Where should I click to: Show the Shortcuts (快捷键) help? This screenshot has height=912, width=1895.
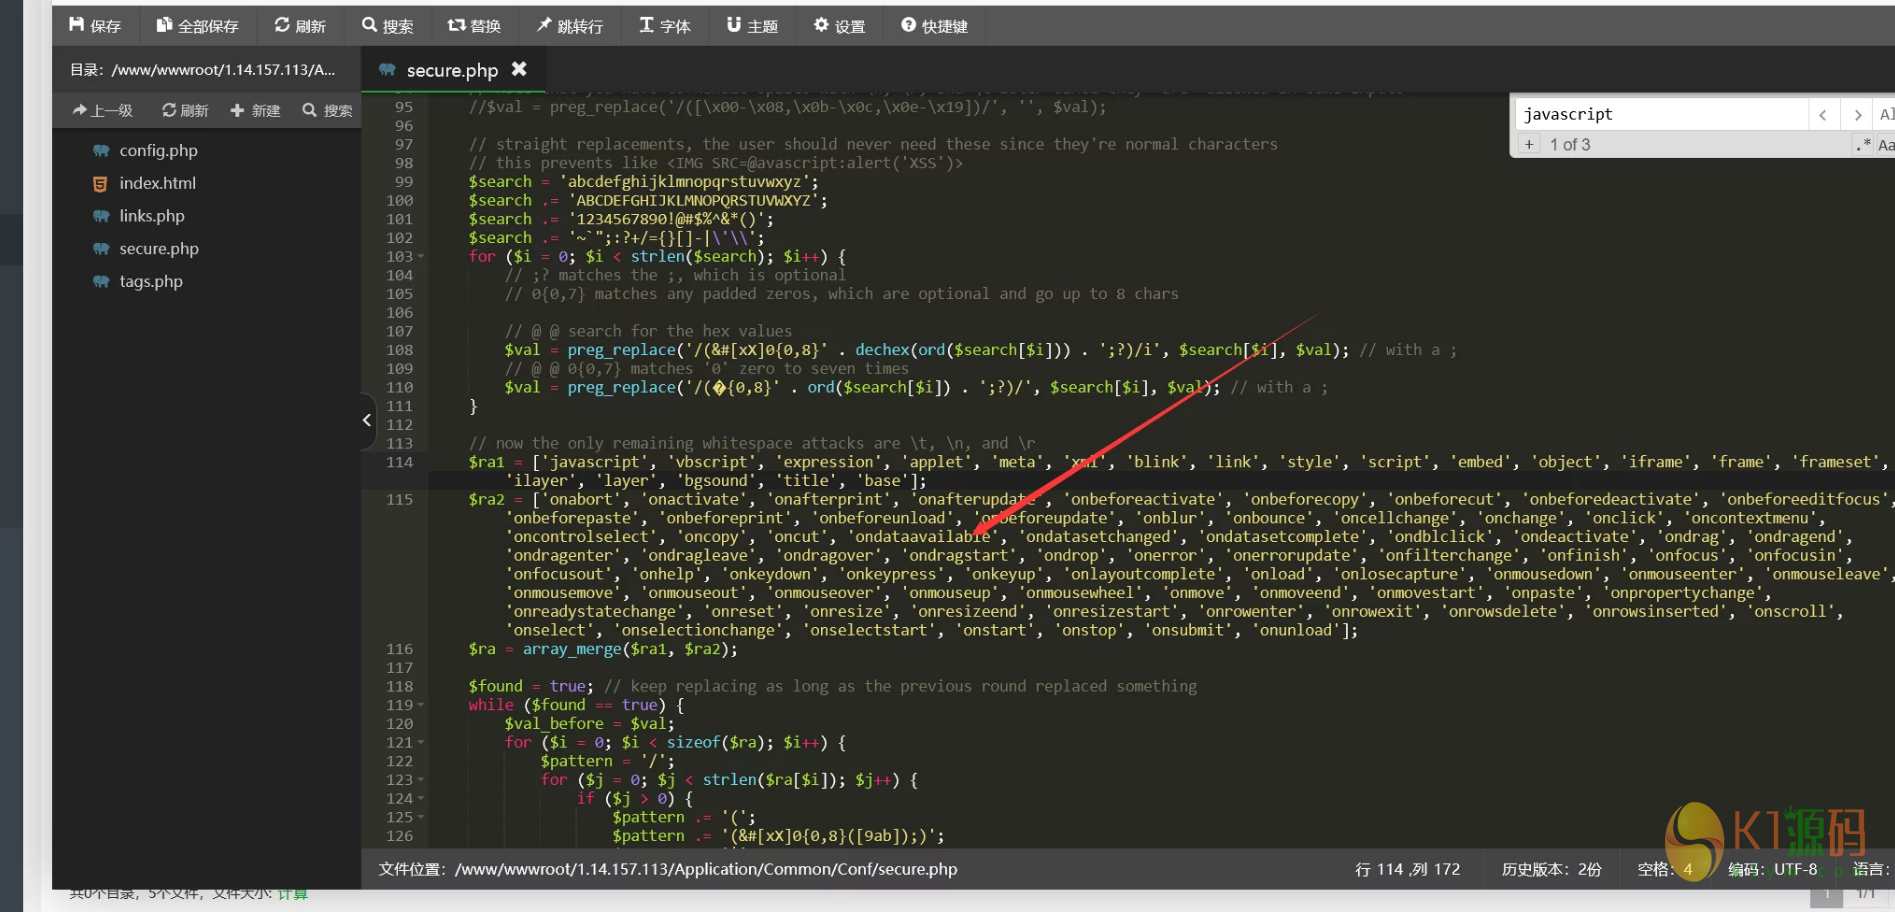[934, 26]
